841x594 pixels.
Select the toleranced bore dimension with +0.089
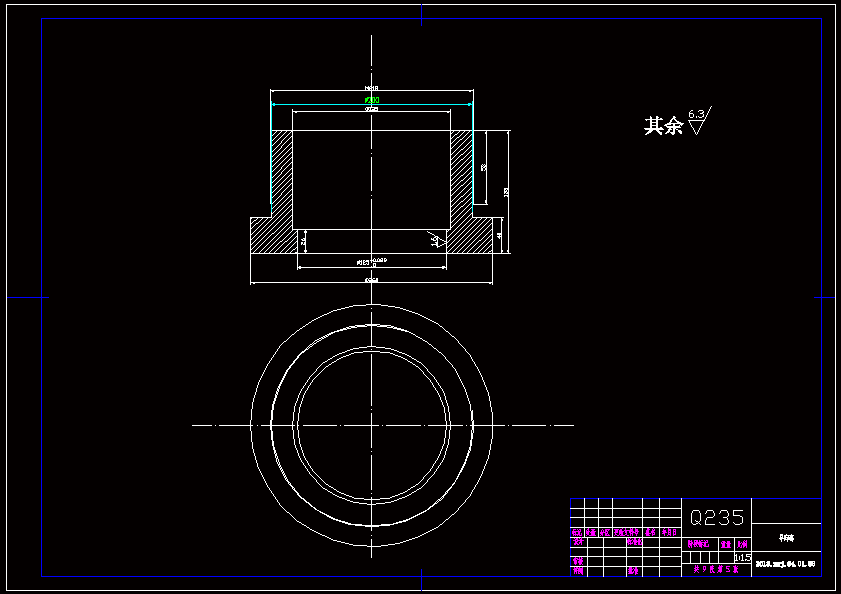pos(372,262)
